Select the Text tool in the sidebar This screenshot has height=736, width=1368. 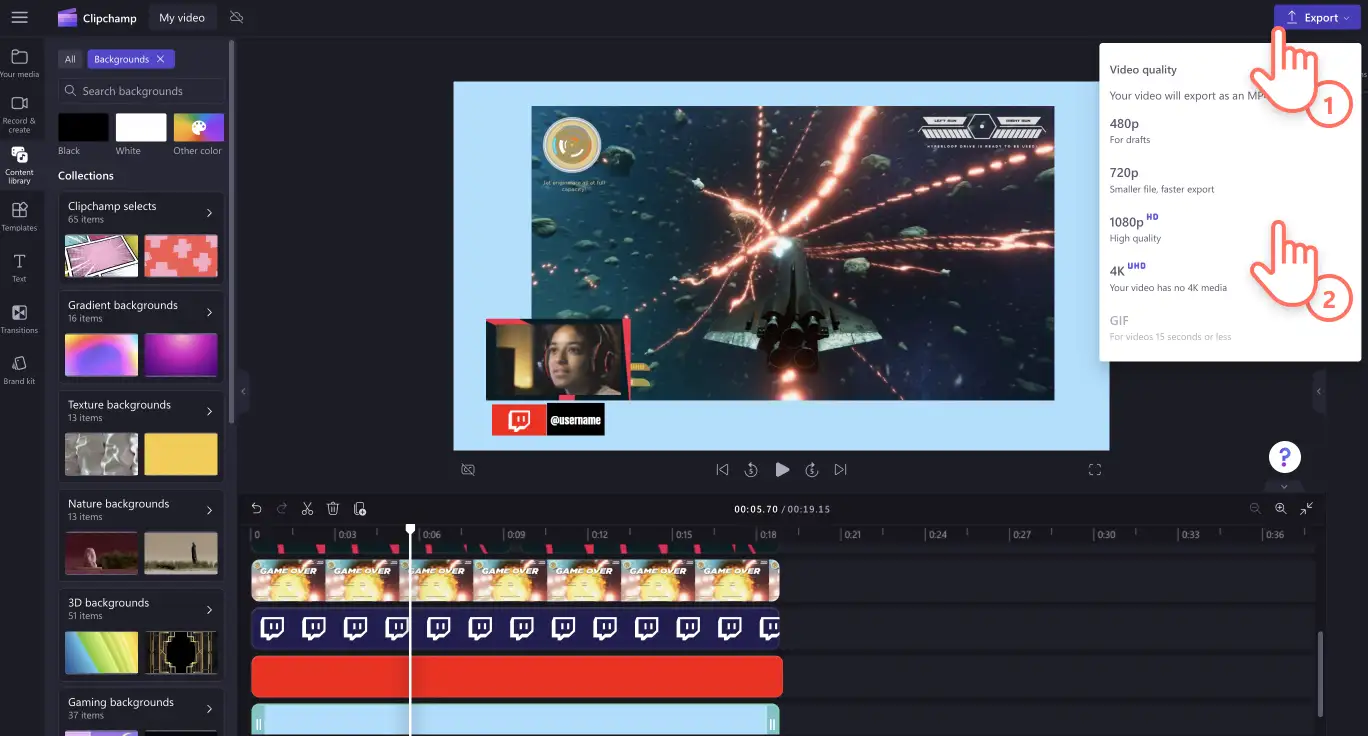pos(19,267)
